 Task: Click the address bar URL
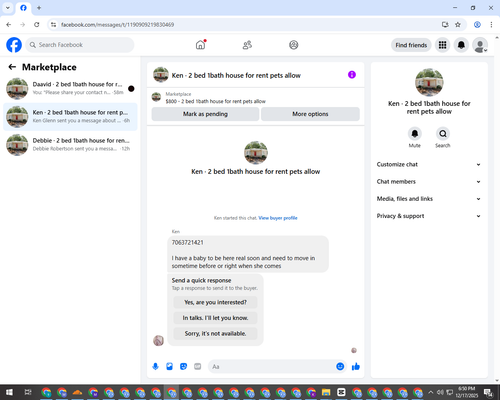[117, 25]
